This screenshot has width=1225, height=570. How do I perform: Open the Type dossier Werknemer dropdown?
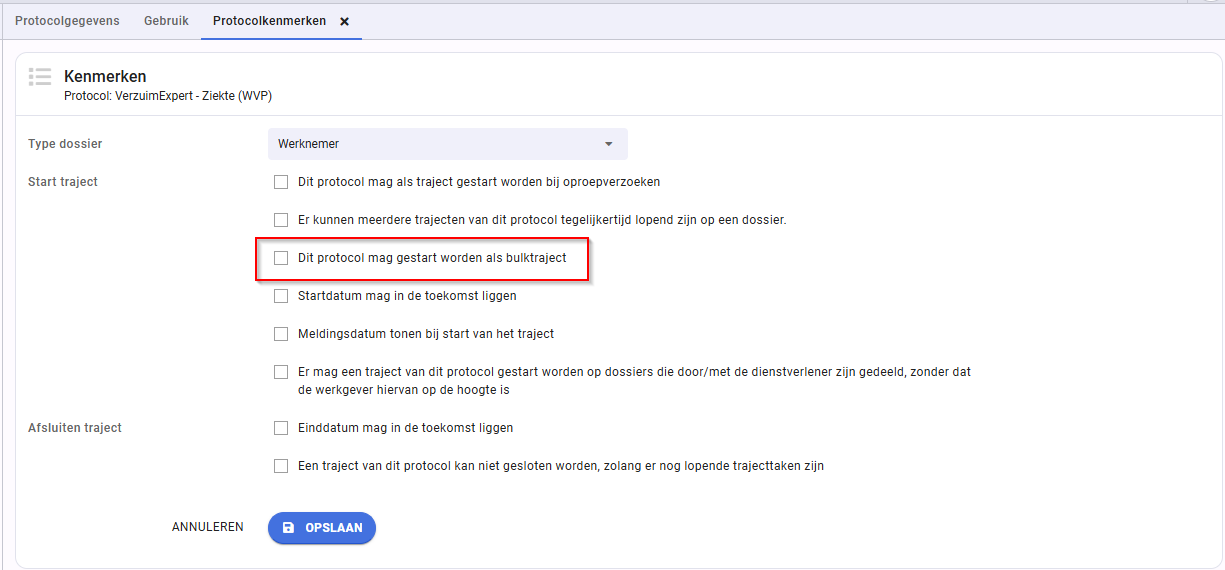click(x=447, y=144)
